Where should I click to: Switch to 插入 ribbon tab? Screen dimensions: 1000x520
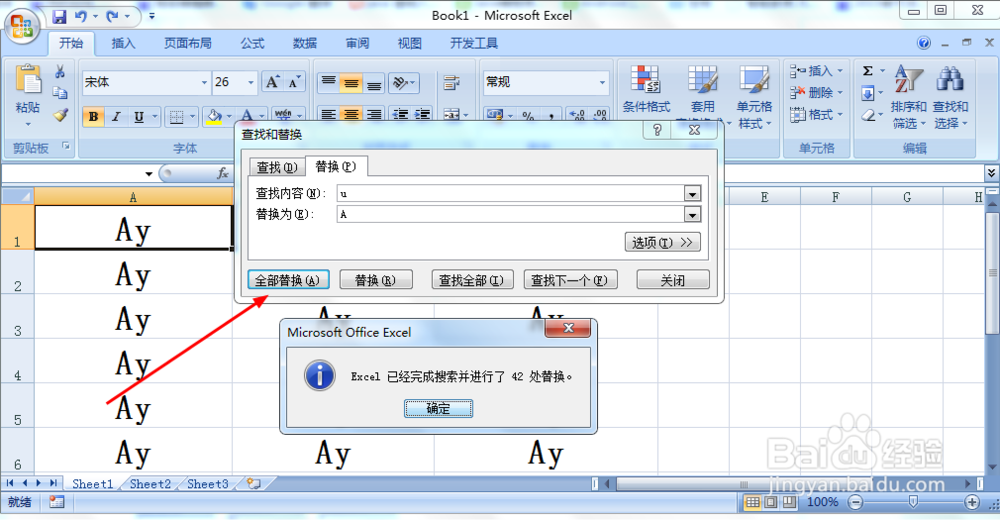click(x=123, y=43)
